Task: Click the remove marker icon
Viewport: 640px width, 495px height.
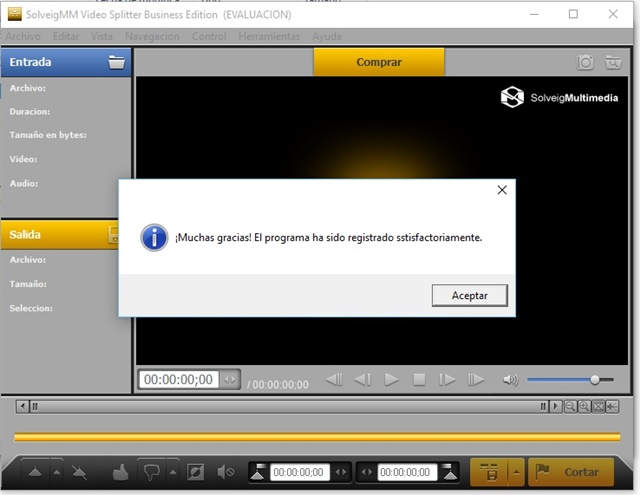Action: click(79, 473)
